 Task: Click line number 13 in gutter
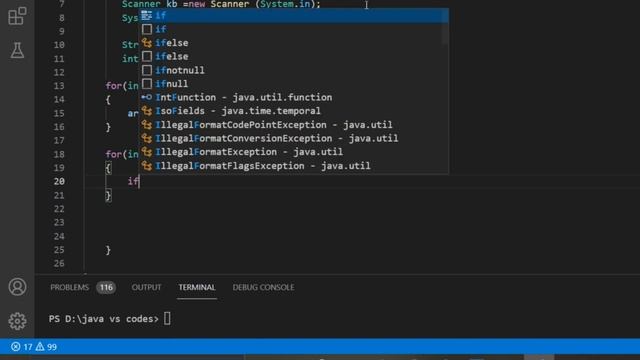click(x=59, y=86)
